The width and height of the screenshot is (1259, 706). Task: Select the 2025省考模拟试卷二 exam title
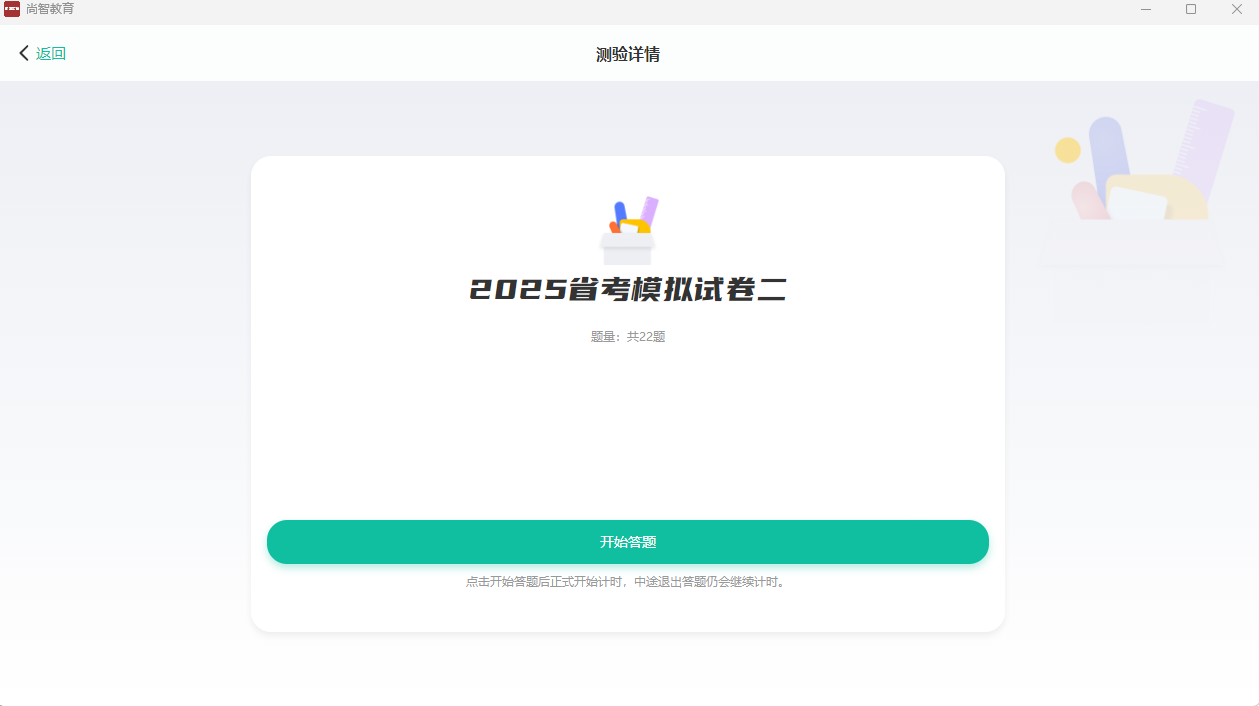pyautogui.click(x=628, y=290)
